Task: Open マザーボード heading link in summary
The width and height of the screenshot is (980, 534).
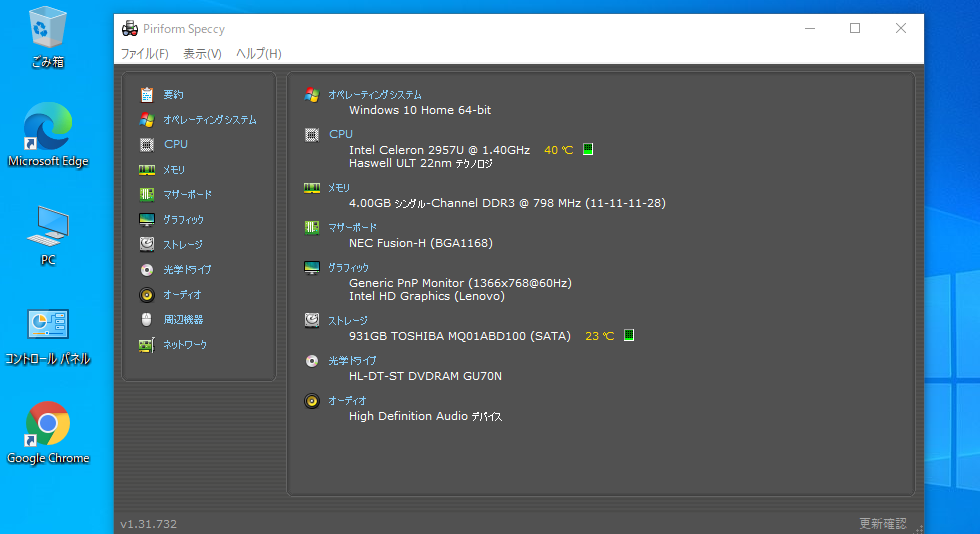Action: point(352,228)
